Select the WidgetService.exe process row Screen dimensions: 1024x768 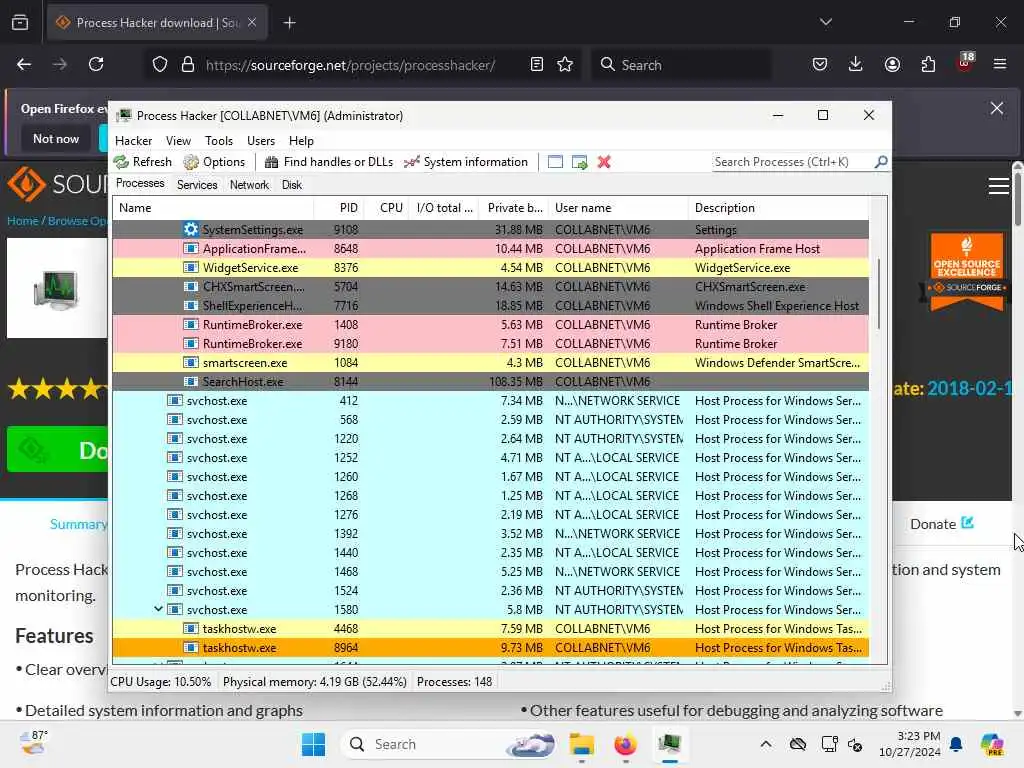coord(490,268)
